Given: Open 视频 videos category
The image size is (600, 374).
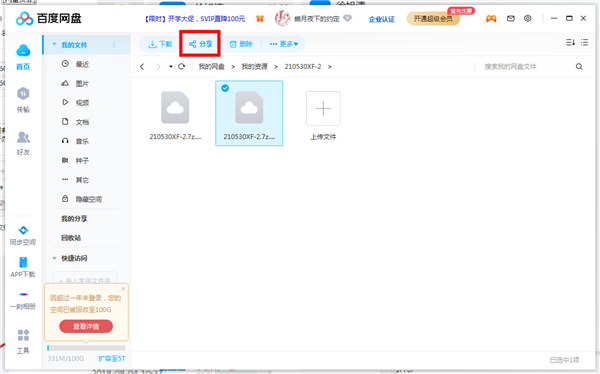Looking at the screenshot, I should tap(75, 103).
